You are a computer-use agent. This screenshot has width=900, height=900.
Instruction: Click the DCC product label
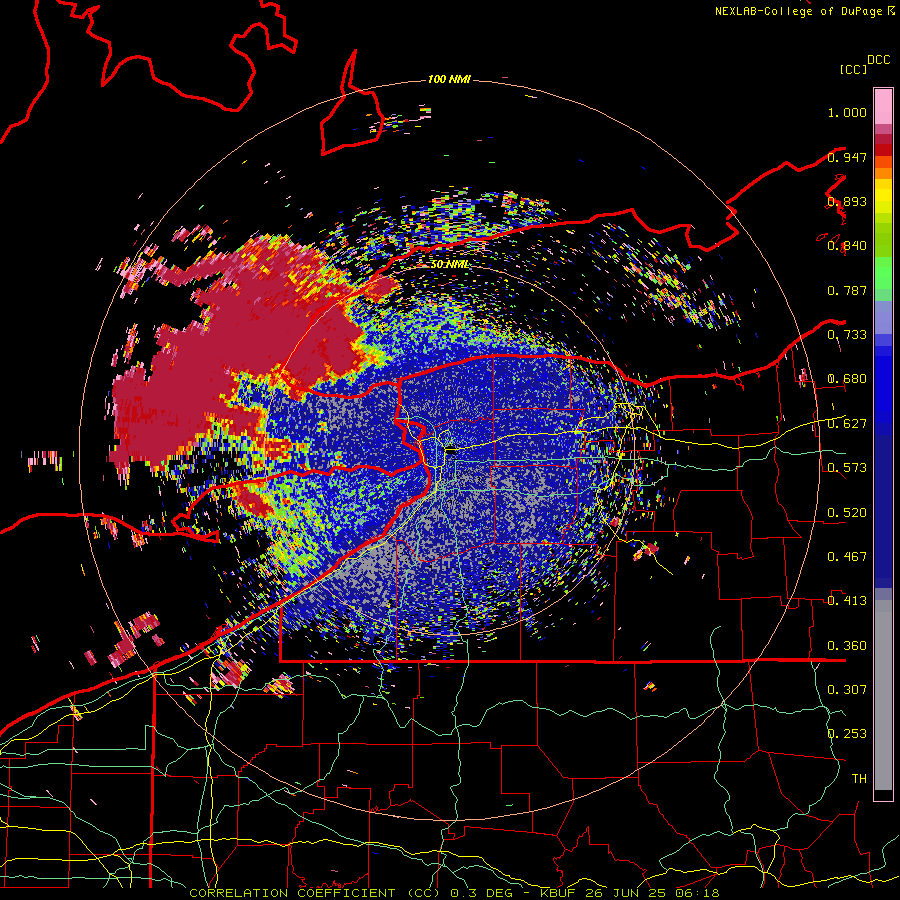tap(879, 60)
